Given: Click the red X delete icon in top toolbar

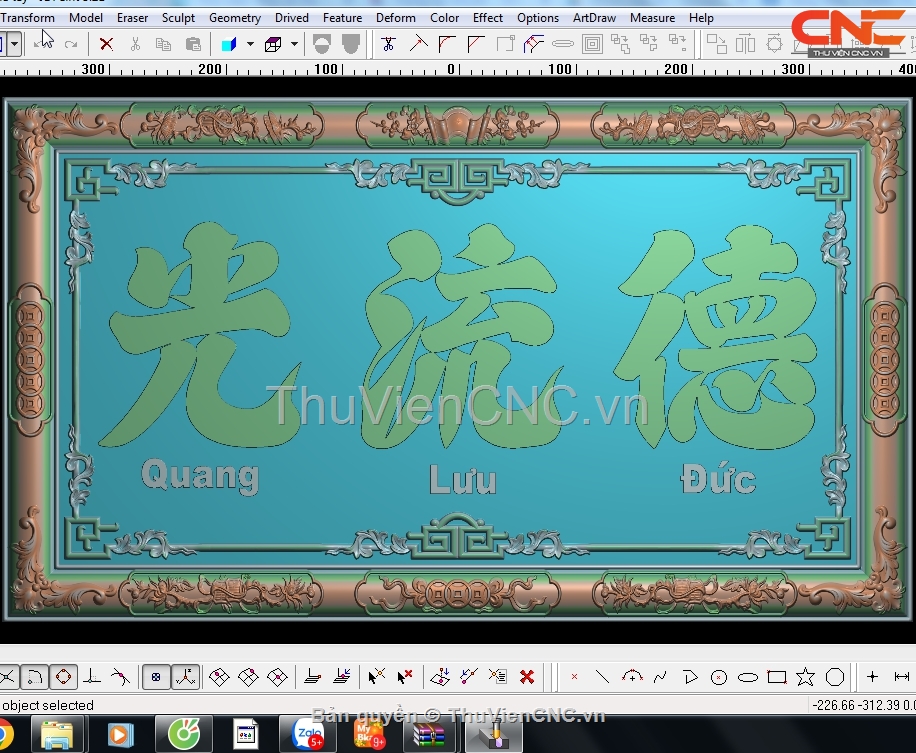Looking at the screenshot, I should 106,44.
